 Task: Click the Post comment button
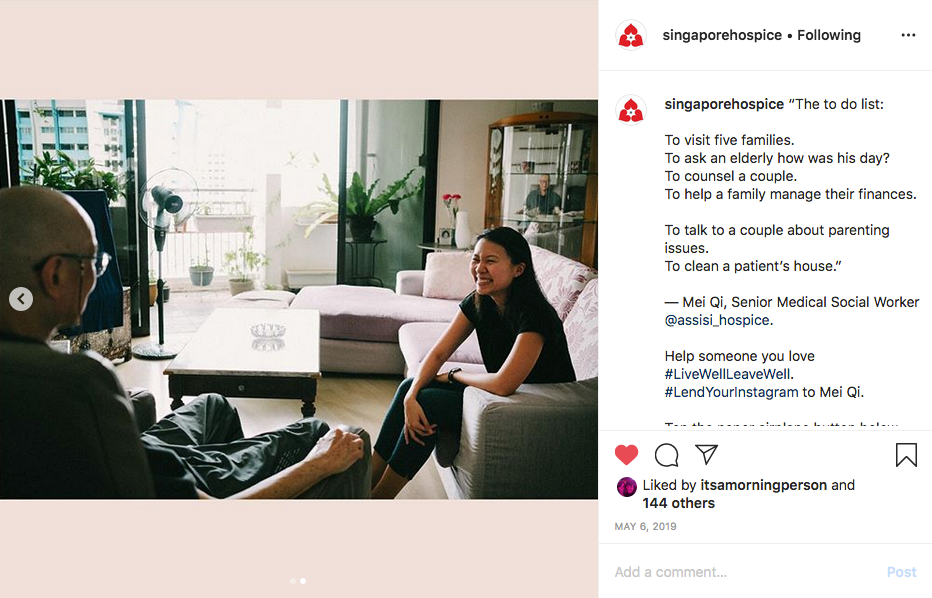coord(901,572)
